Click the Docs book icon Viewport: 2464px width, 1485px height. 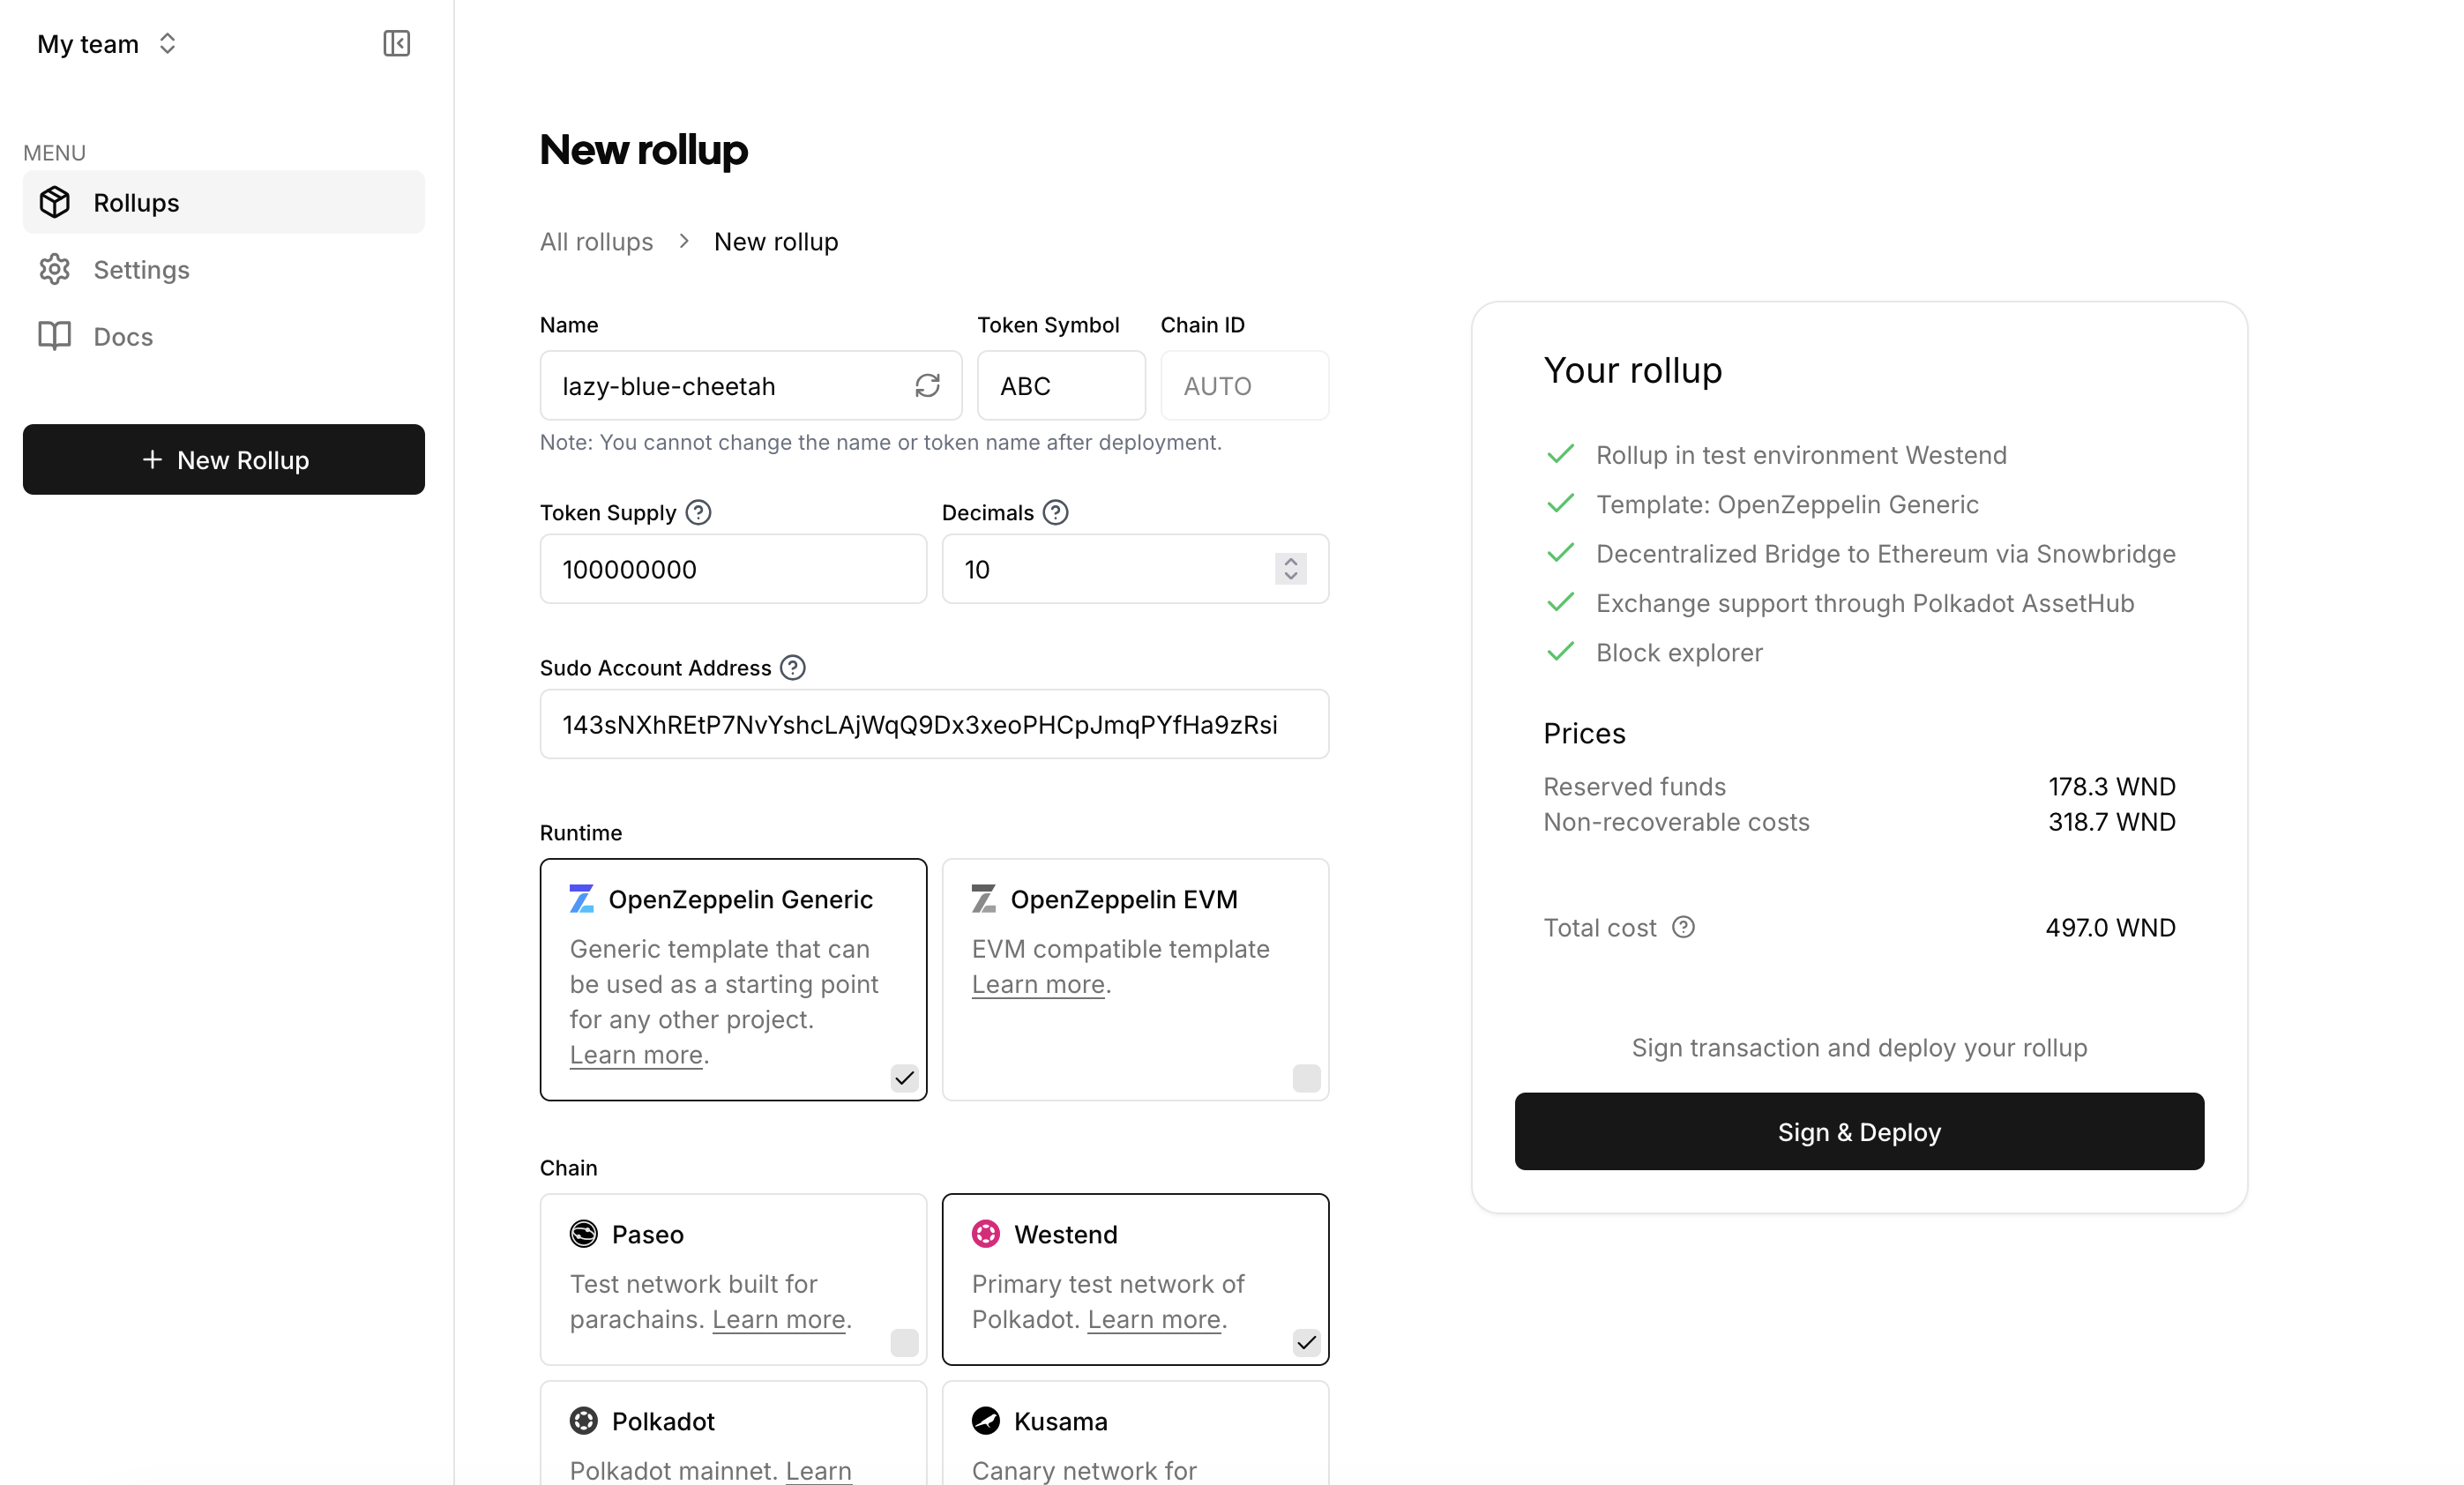click(x=55, y=336)
